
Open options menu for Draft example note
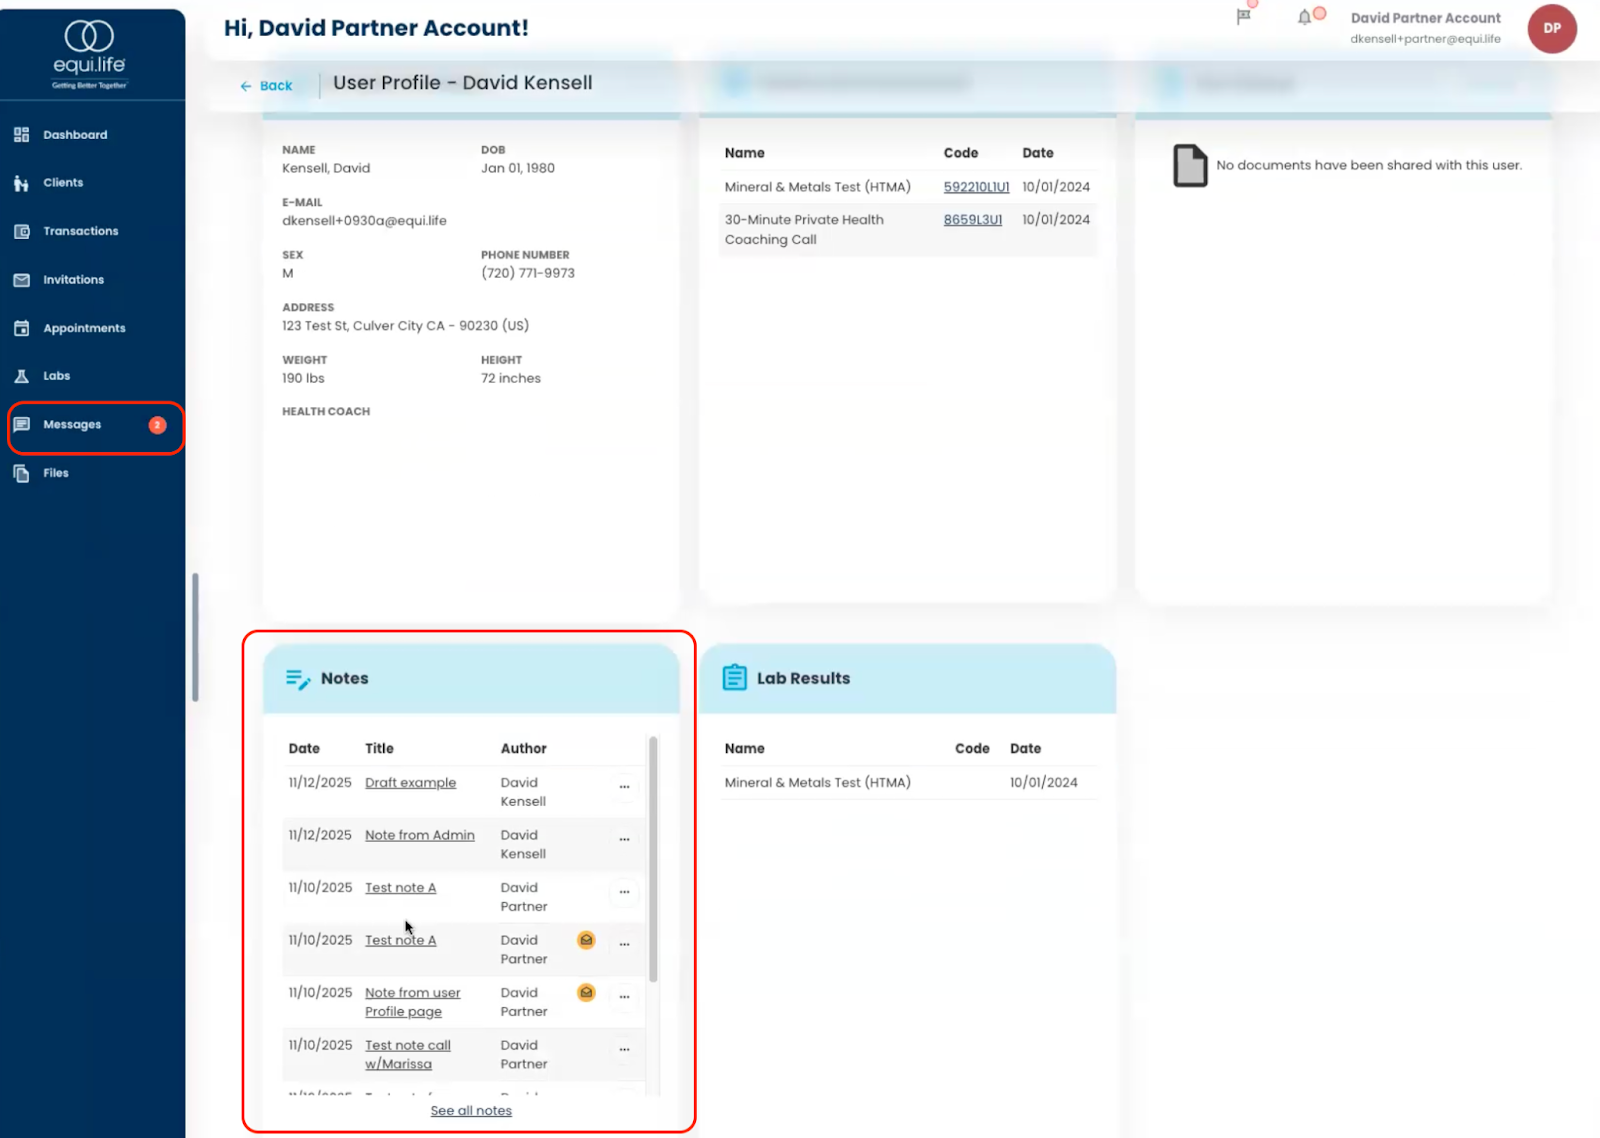click(624, 787)
